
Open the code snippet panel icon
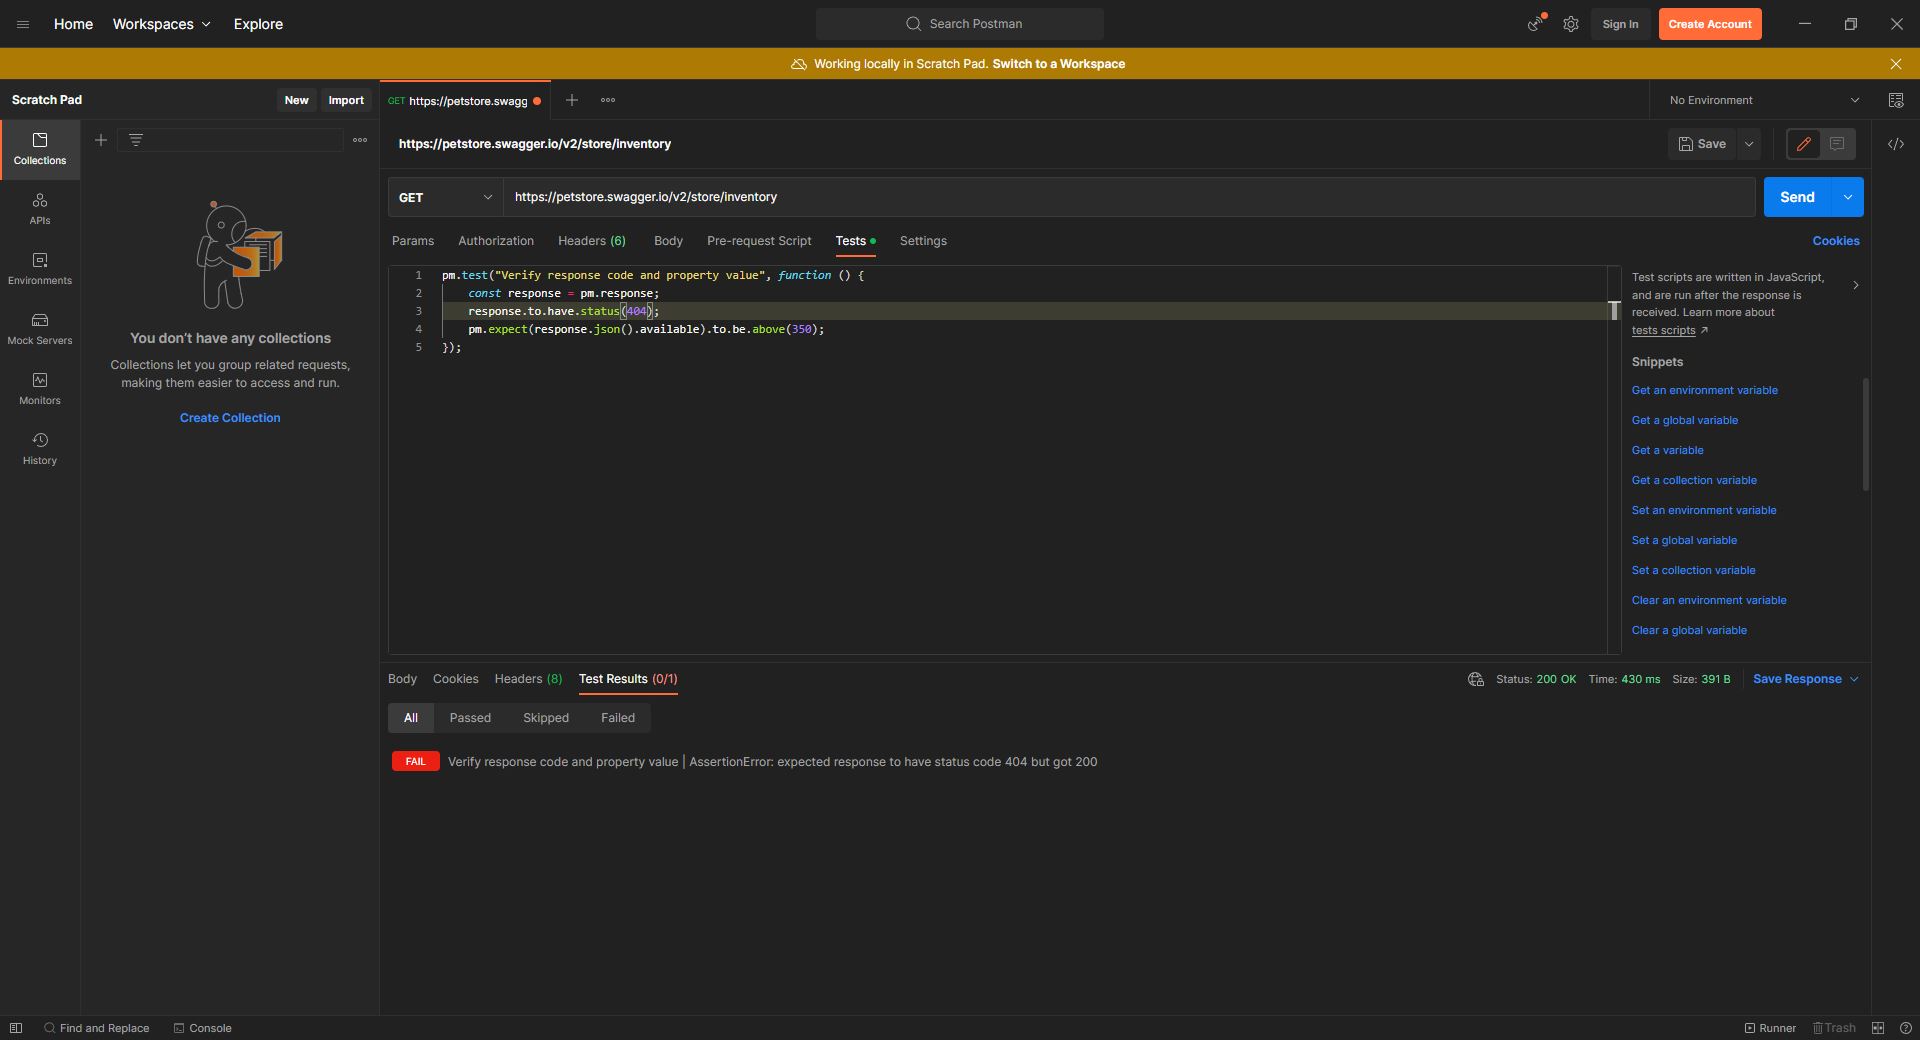click(x=1896, y=144)
